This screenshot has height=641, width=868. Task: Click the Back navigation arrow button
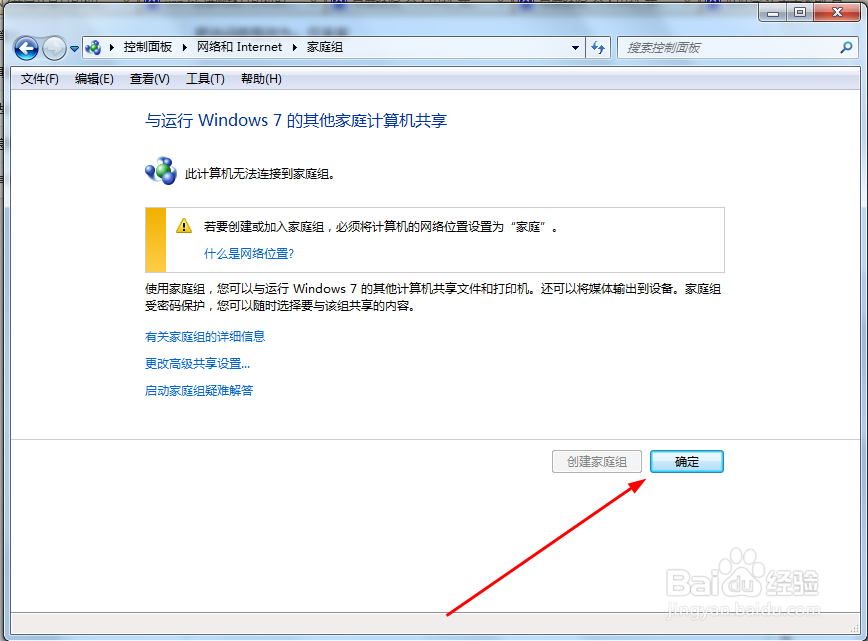point(26,48)
